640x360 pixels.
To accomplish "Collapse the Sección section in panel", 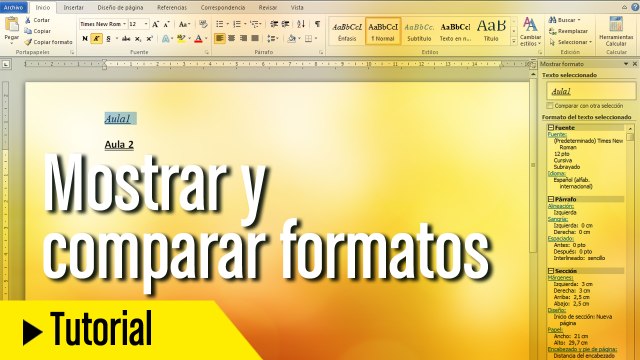I will click(x=551, y=271).
